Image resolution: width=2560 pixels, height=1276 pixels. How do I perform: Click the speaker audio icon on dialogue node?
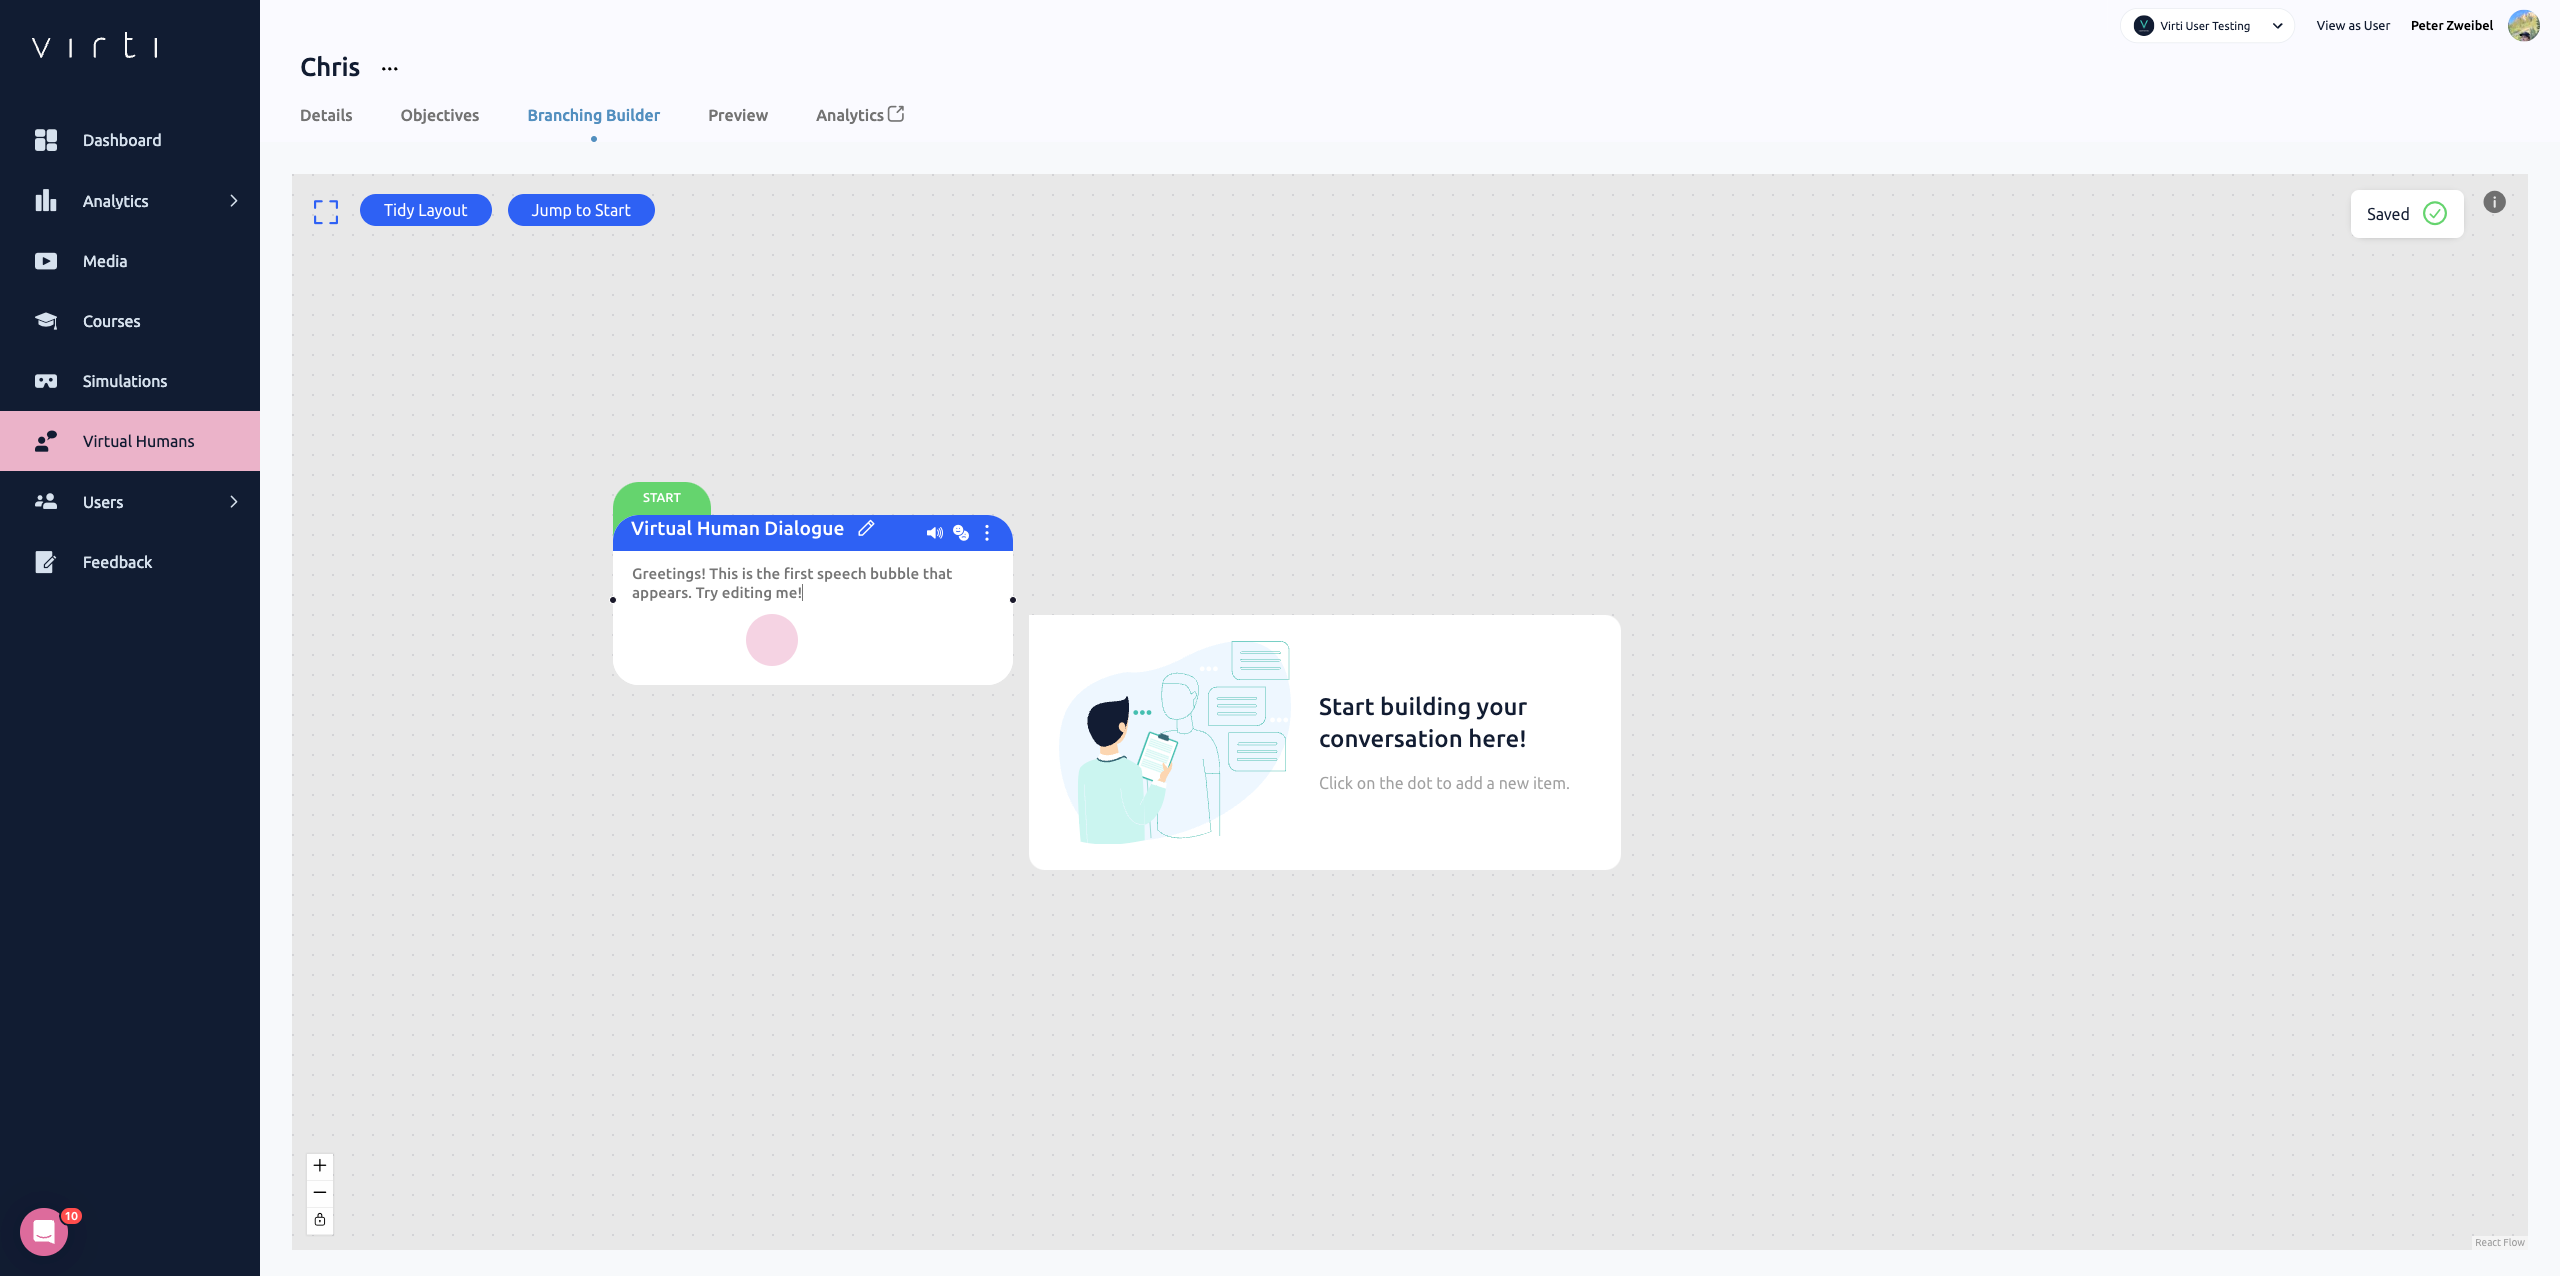click(934, 533)
